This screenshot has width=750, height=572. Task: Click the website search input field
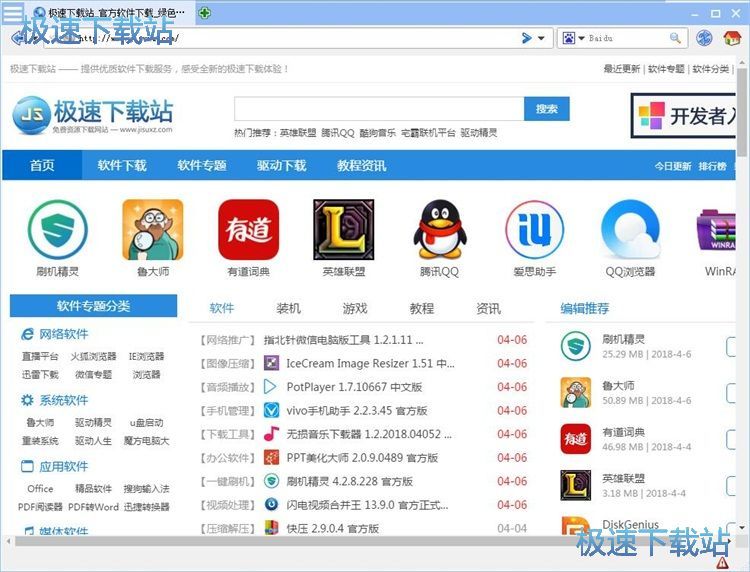pyautogui.click(x=379, y=109)
